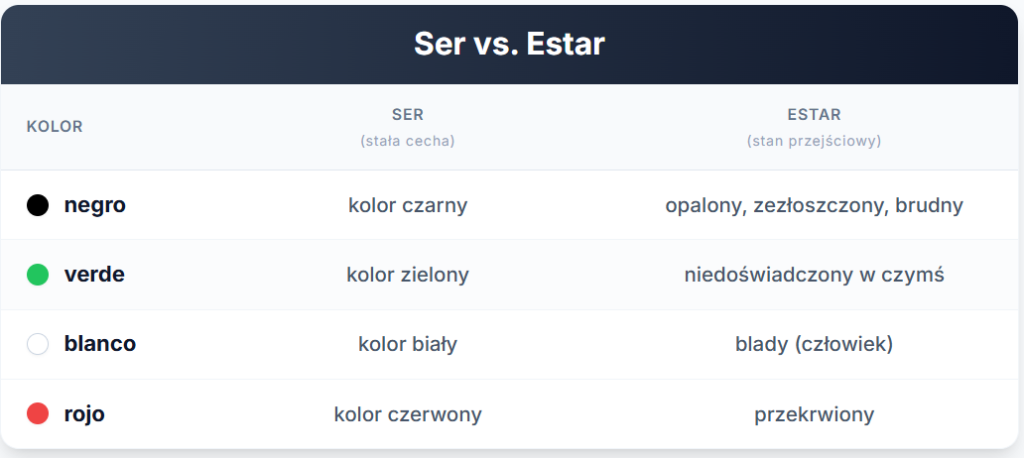Viewport: 1024px width, 458px height.
Task: Click the white color dot beside blanco
Action: (38, 344)
